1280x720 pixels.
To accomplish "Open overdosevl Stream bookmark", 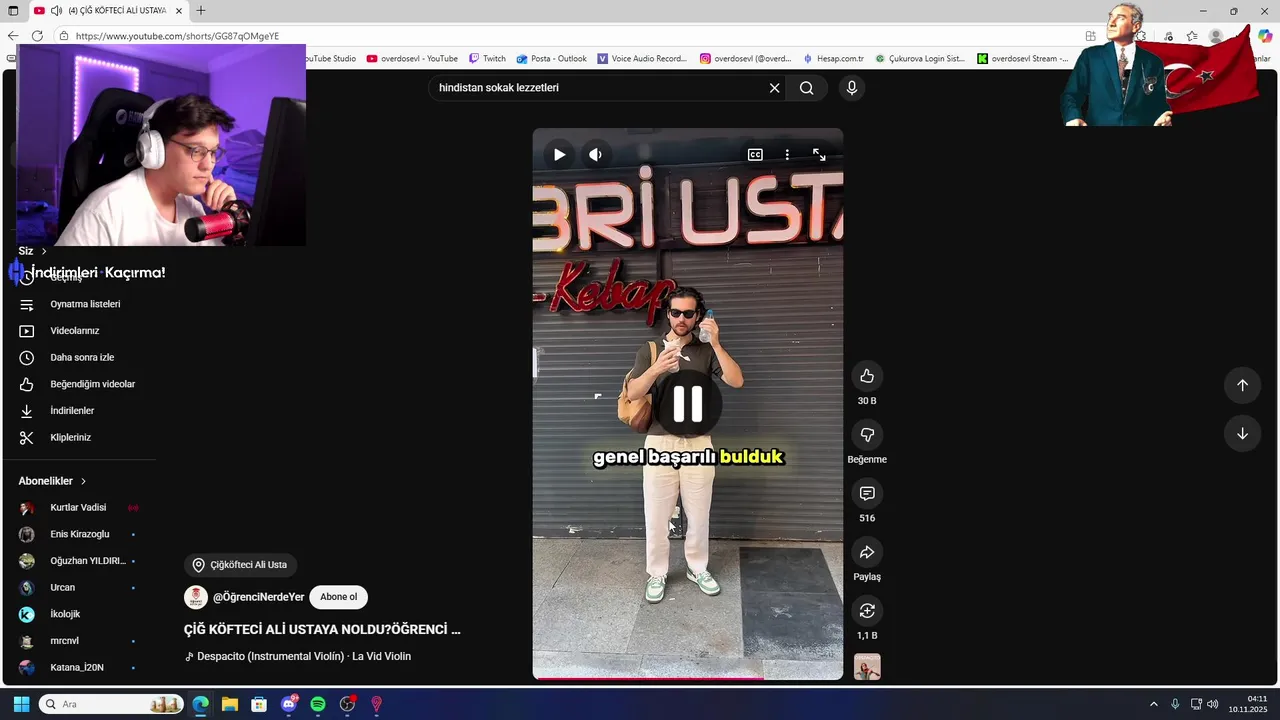I will (x=1024, y=59).
